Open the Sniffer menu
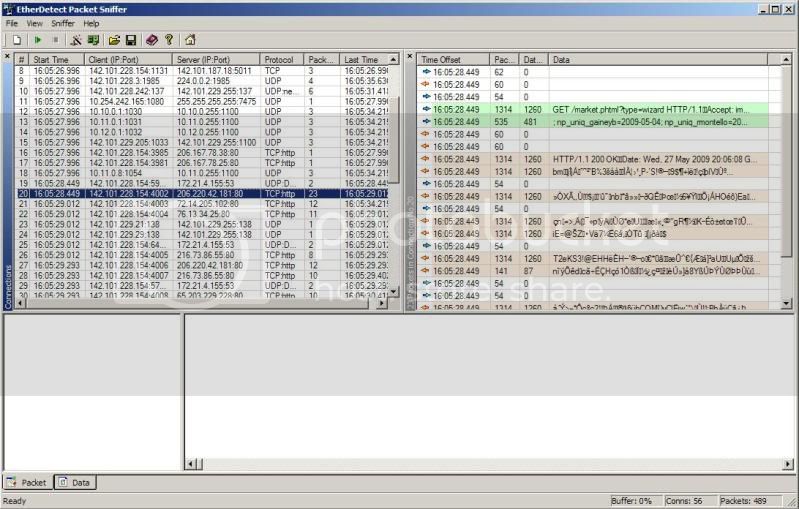The height and width of the screenshot is (509, 799). [x=62, y=23]
